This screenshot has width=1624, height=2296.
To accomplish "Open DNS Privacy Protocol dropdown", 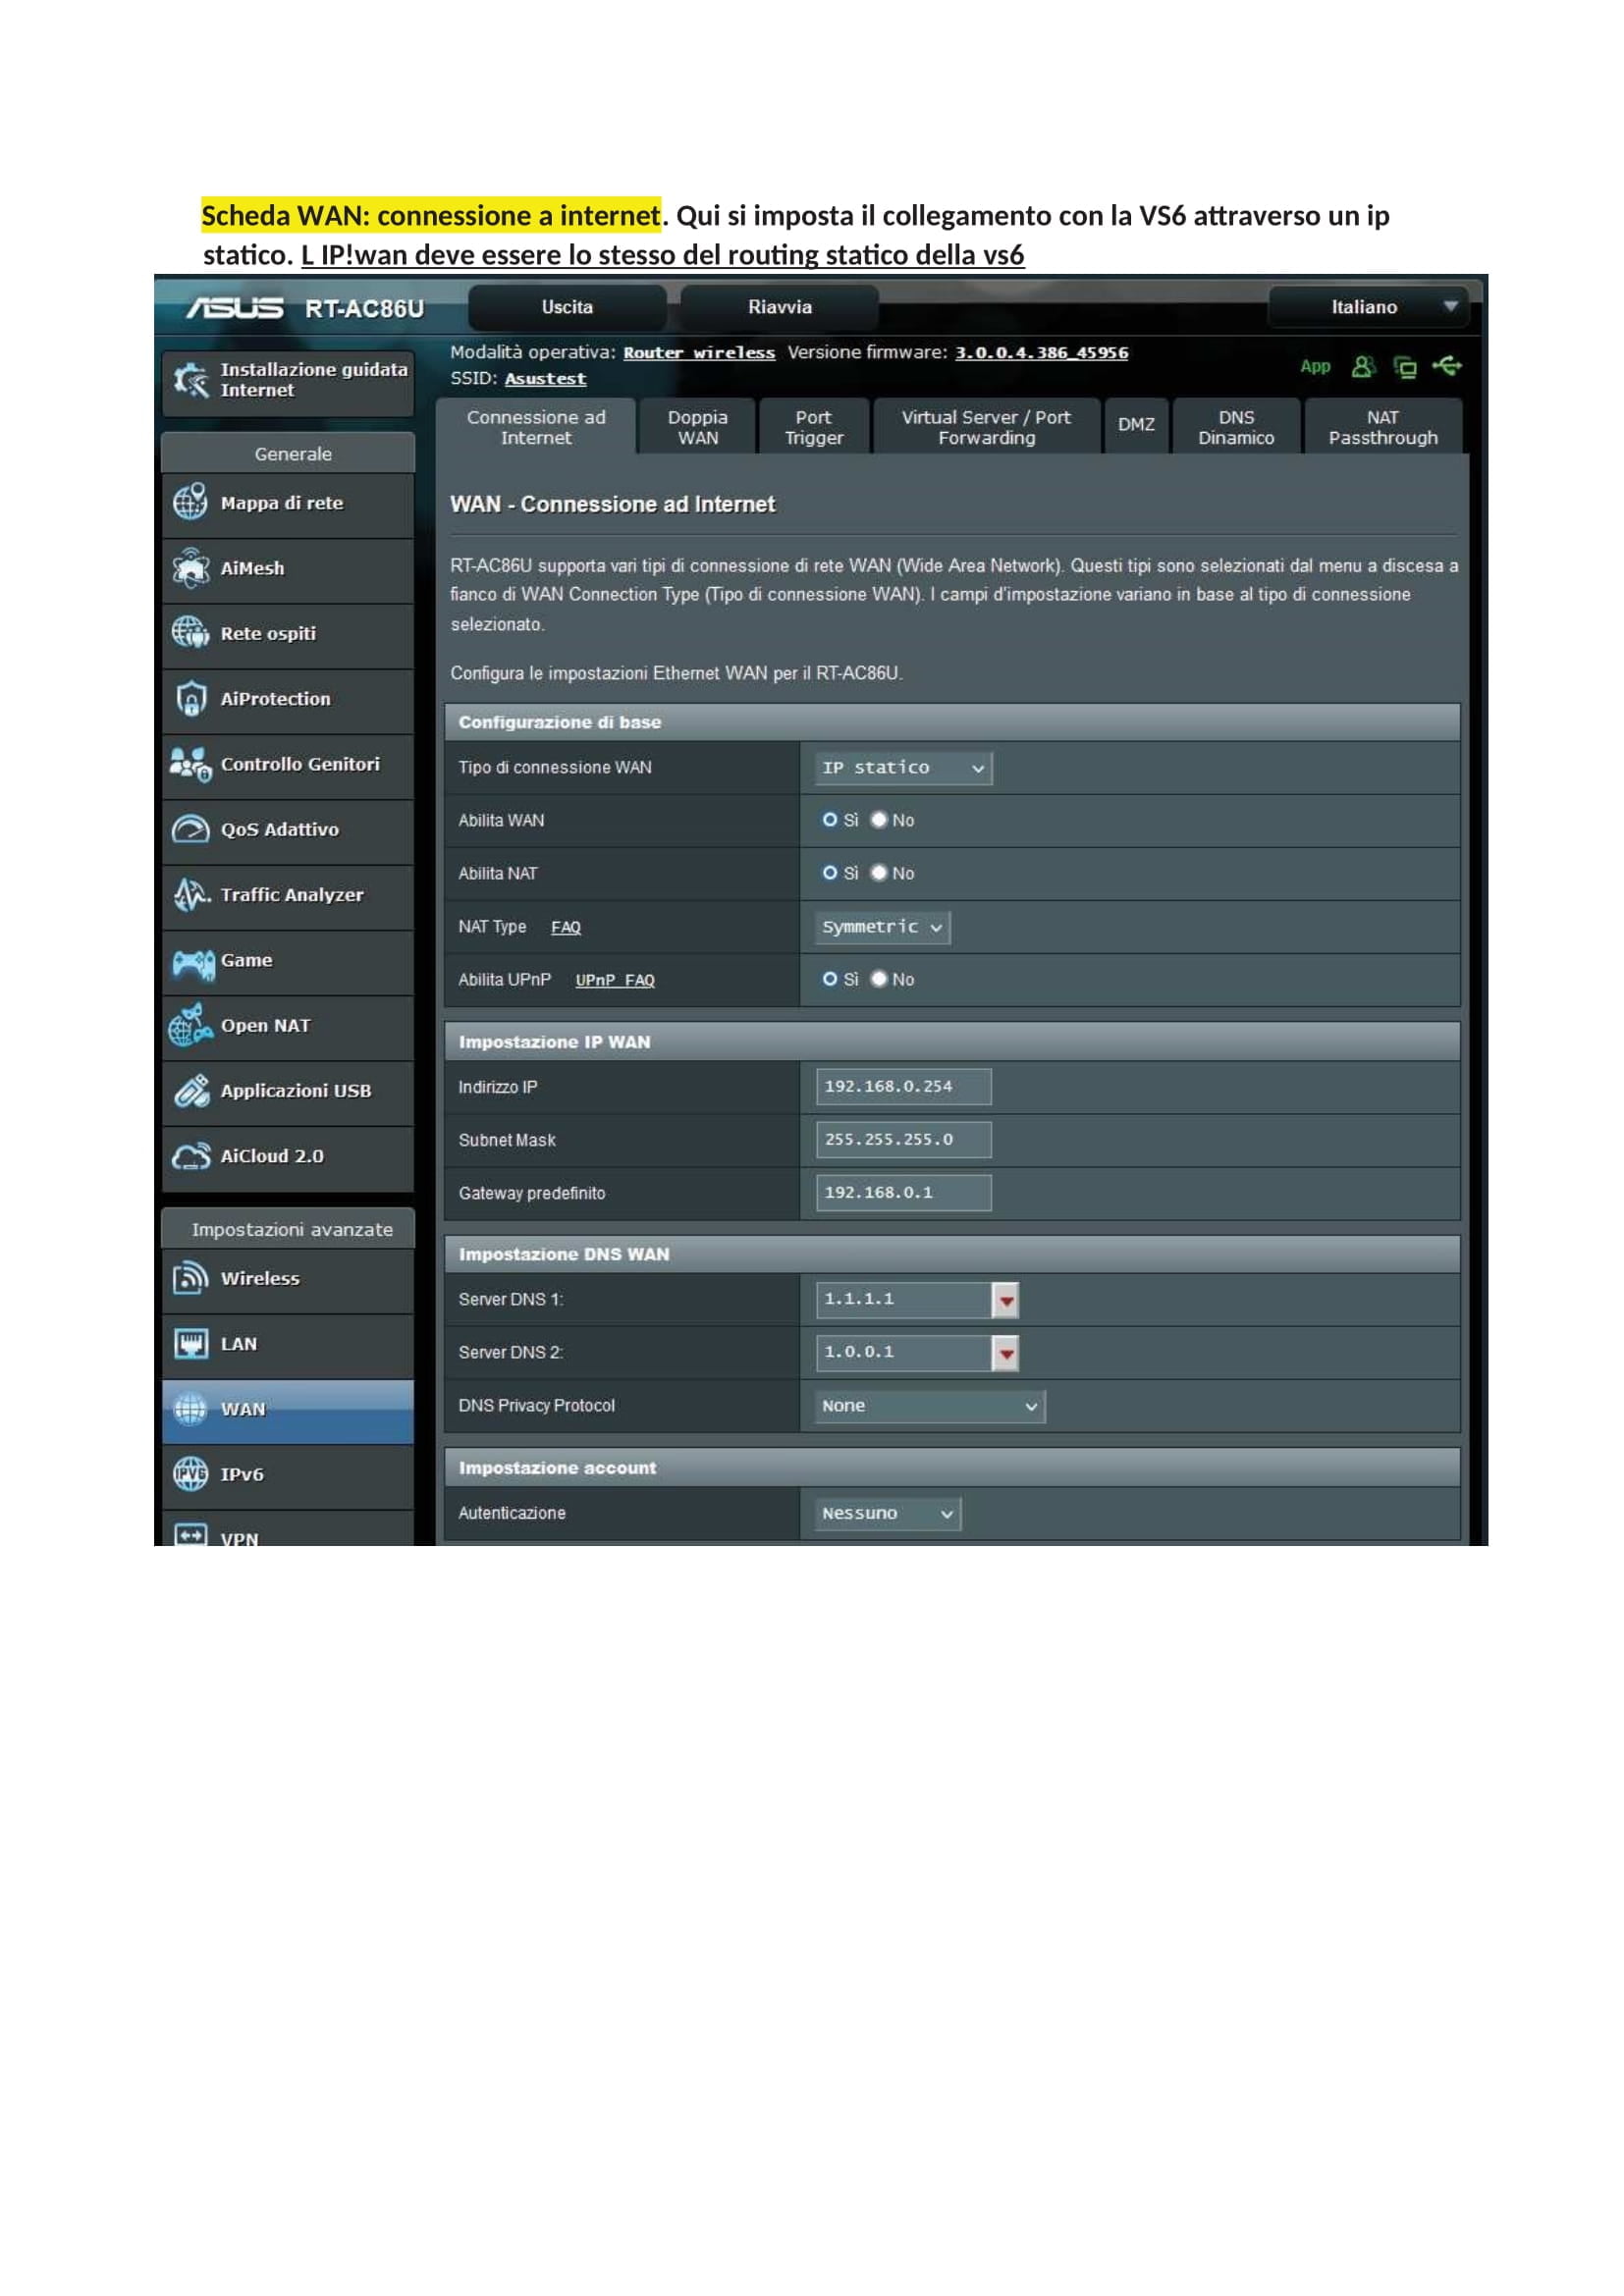I will 929,1406.
